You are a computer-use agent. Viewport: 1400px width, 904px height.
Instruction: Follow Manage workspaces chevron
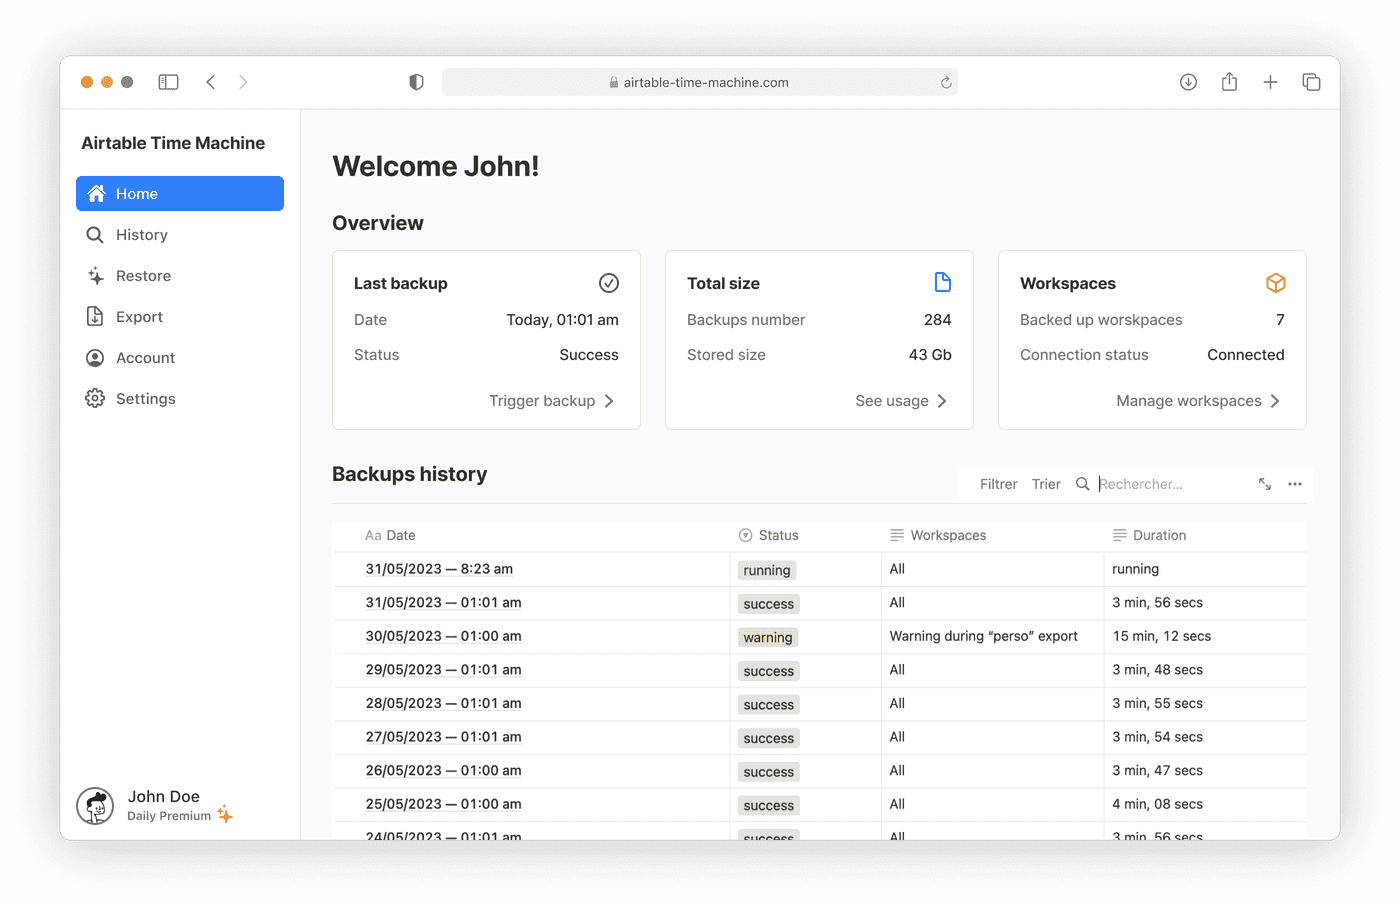1275,400
